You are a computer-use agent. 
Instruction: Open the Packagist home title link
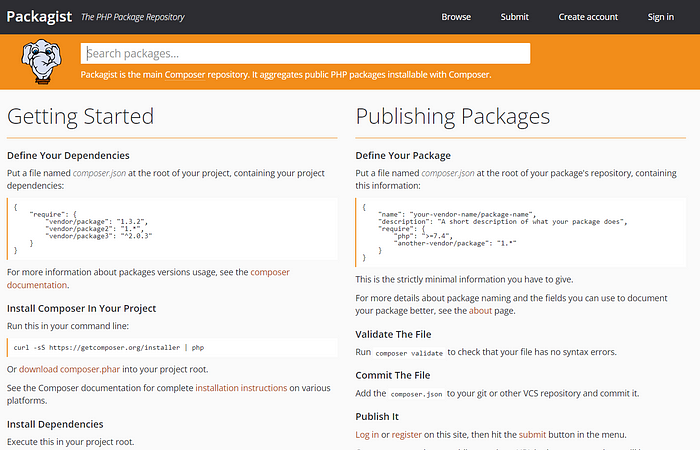pos(39,17)
